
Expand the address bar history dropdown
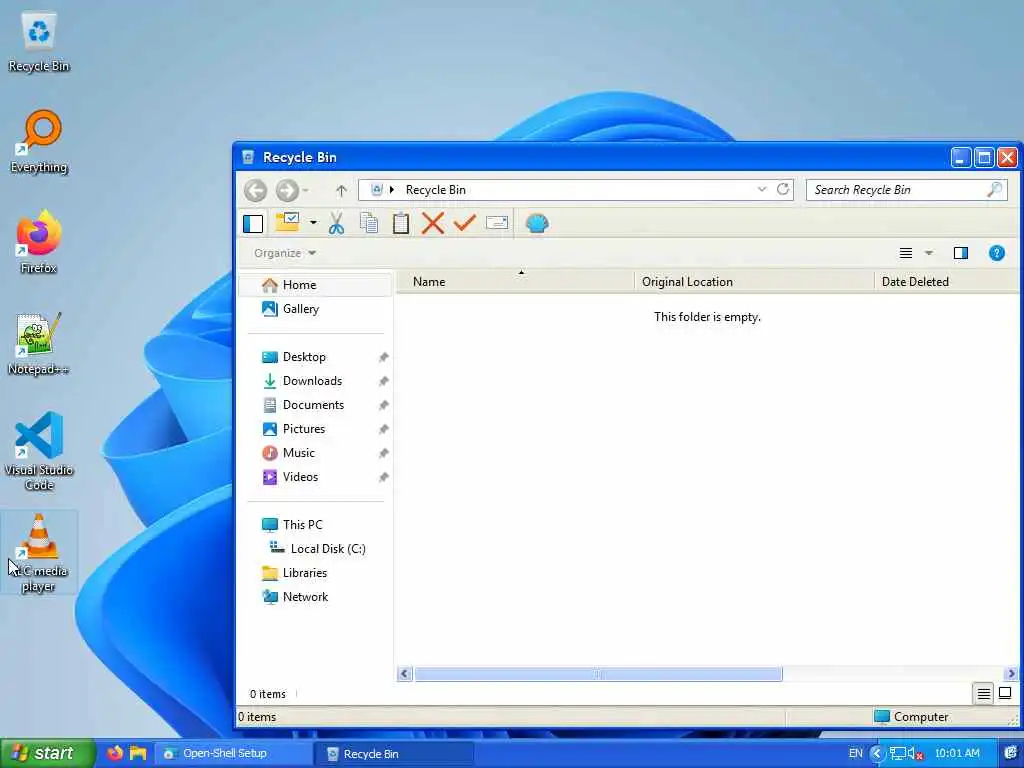(761, 189)
